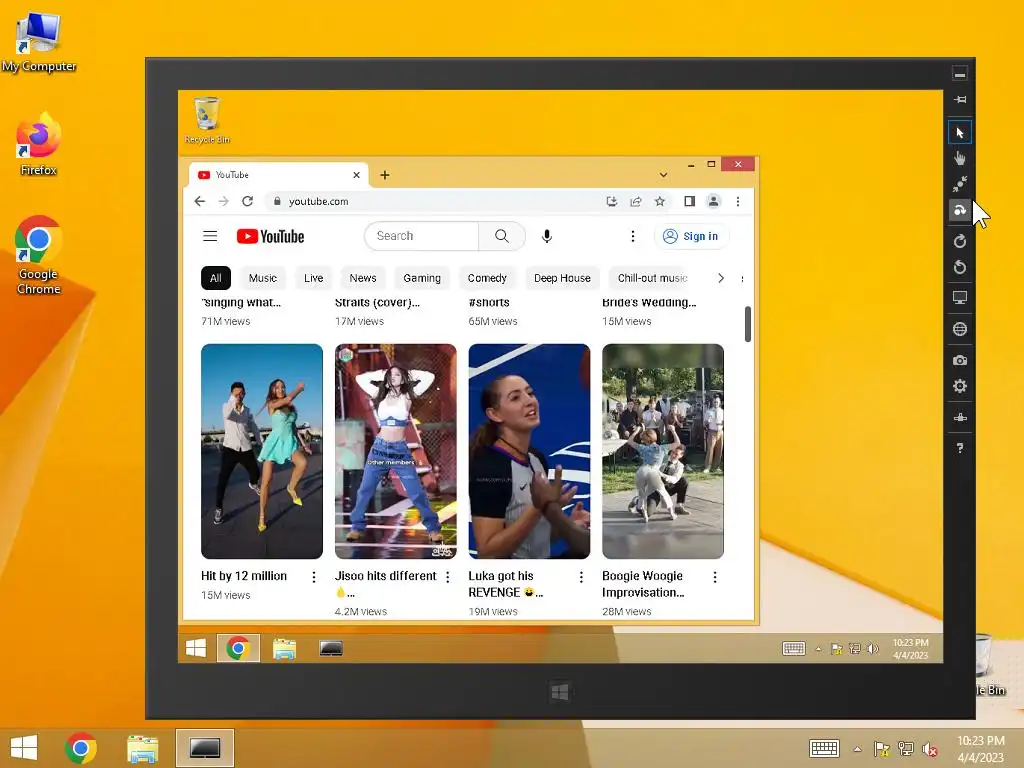Select the Chill-out music chip
This screenshot has width=1024, height=768.
[652, 278]
